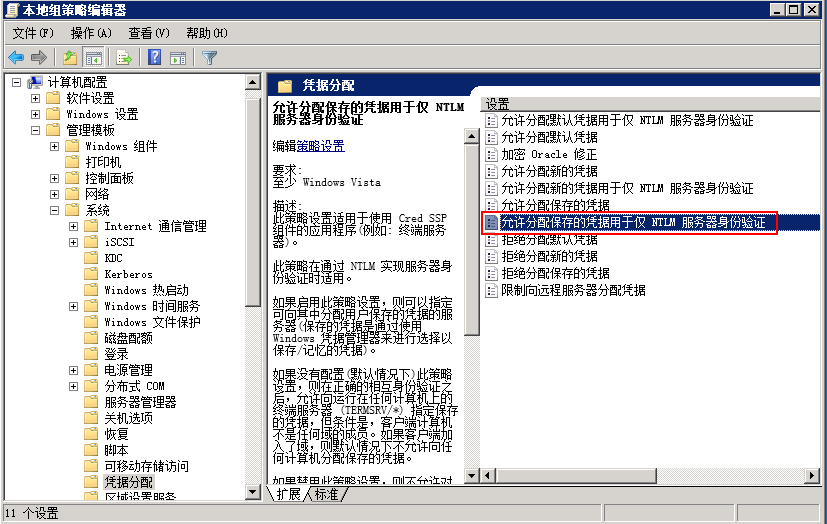Screen dimensions: 827x524
Task: Click the policy icon beside 拒绝分配保存的凭据
Action: tap(492, 273)
